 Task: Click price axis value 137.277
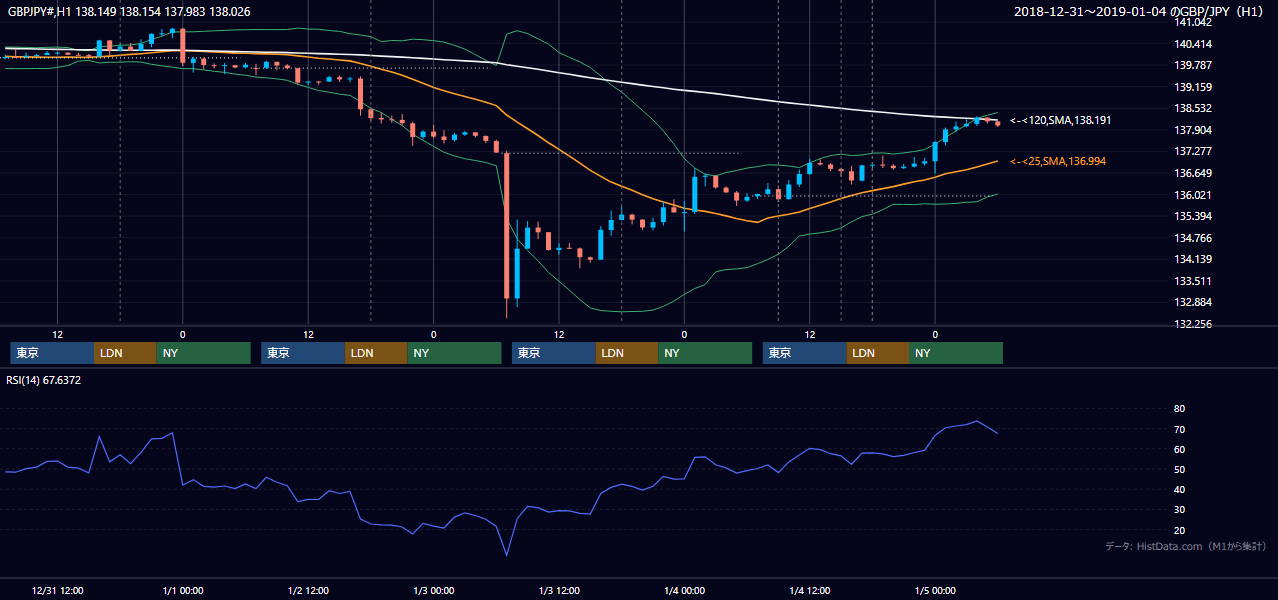click(x=1194, y=152)
